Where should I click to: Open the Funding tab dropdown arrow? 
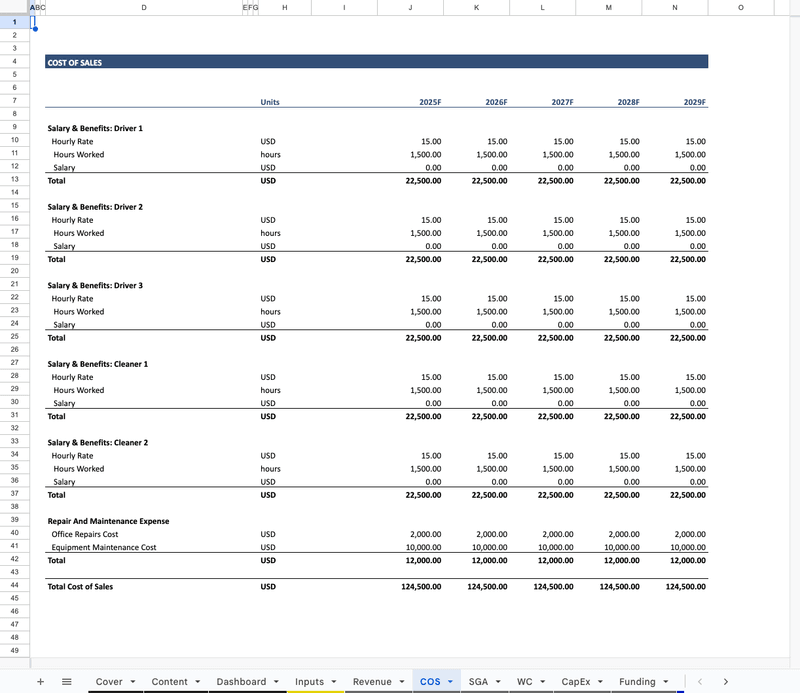665,682
